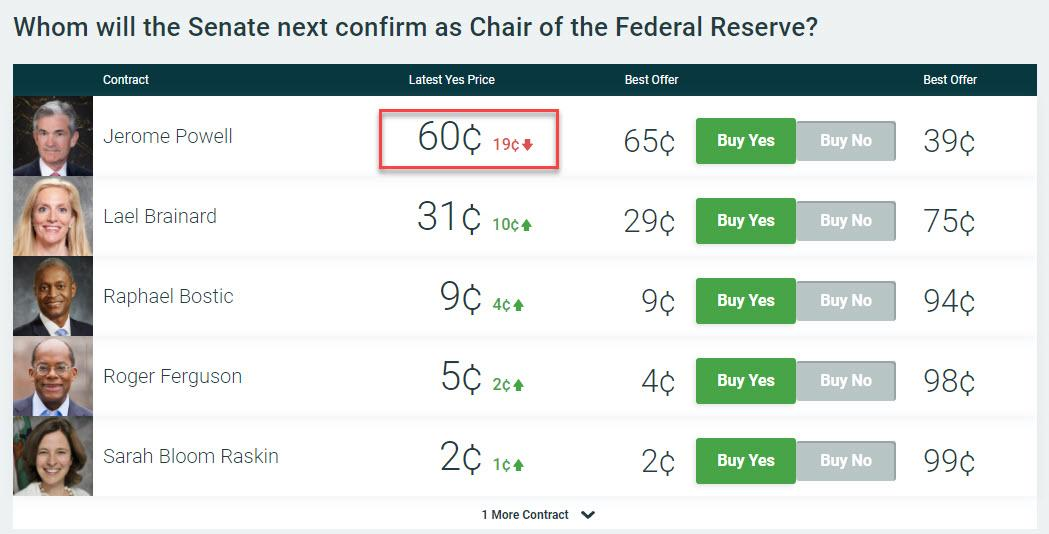Click the Latest Yes Price column header
The width and height of the screenshot is (1049, 534).
pyautogui.click(x=451, y=80)
